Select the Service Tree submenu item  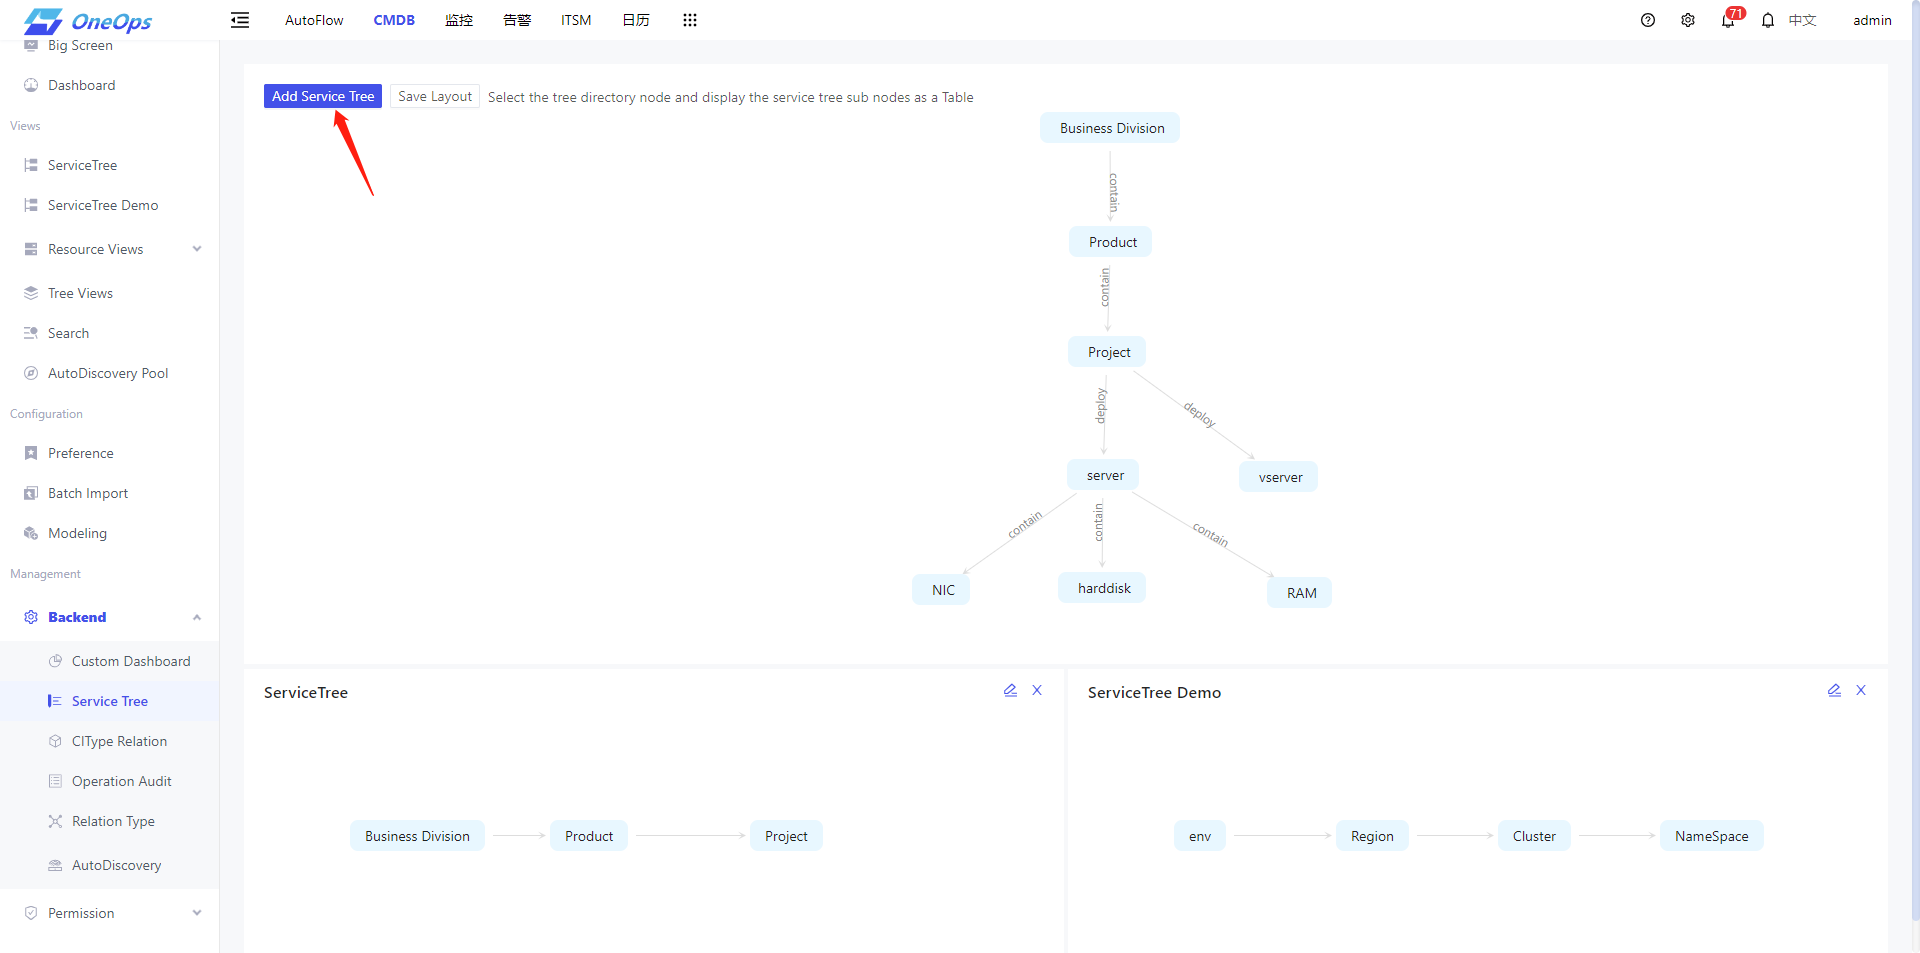[109, 701]
